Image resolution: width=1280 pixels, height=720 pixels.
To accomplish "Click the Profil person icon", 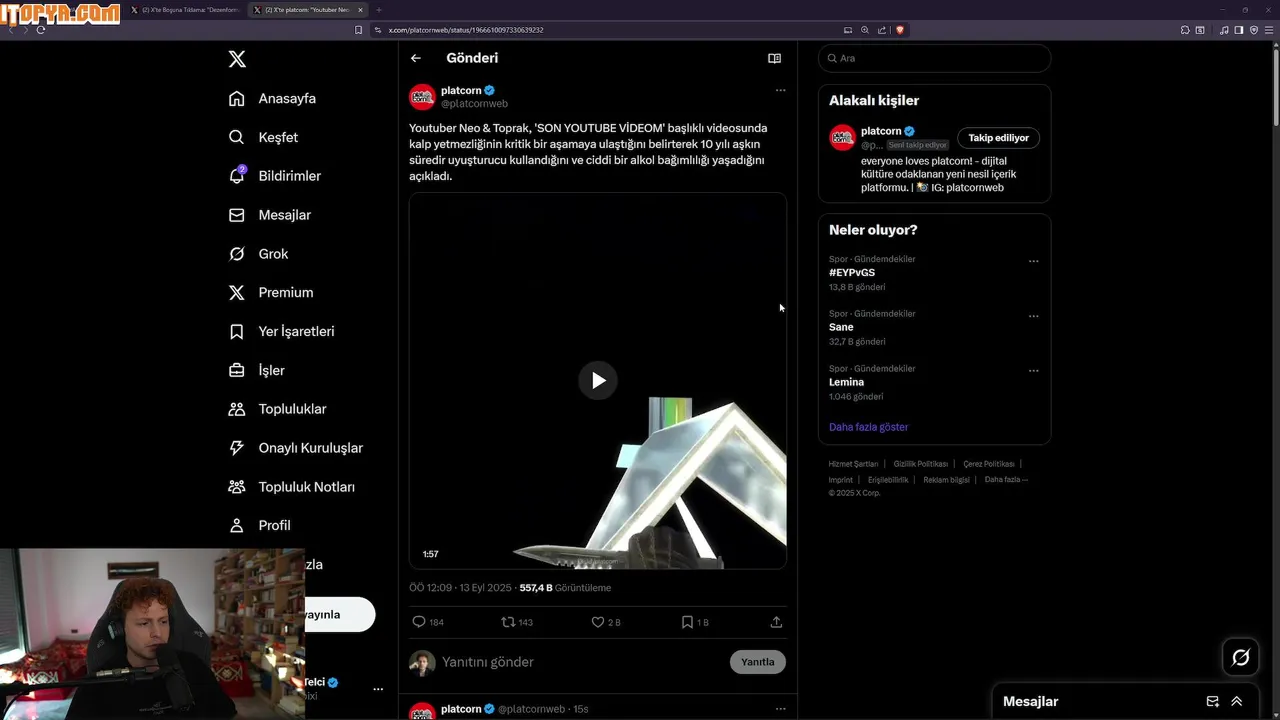I will click(x=237, y=525).
